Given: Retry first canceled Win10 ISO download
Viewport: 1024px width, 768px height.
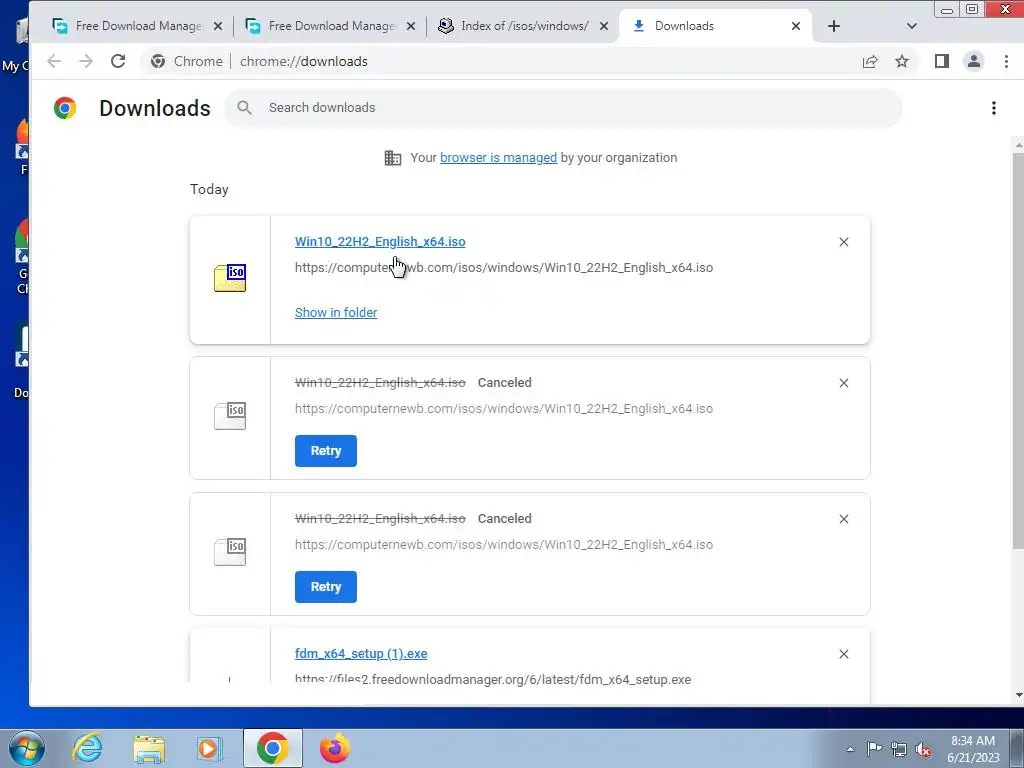Looking at the screenshot, I should pos(325,451).
